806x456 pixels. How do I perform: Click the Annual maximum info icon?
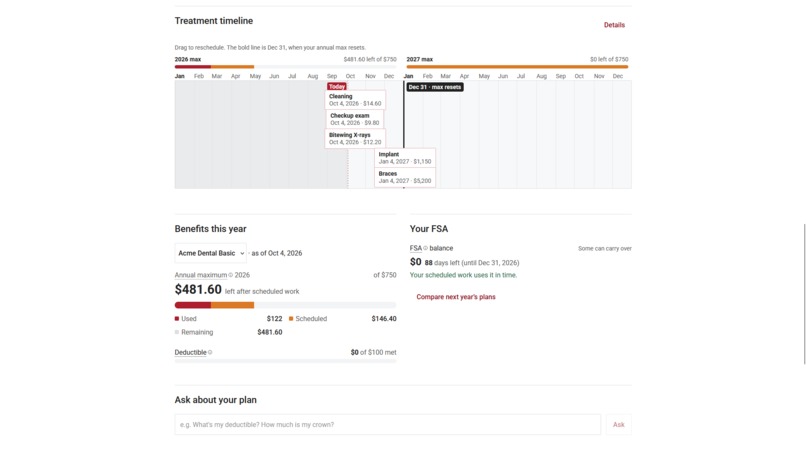tap(230, 275)
